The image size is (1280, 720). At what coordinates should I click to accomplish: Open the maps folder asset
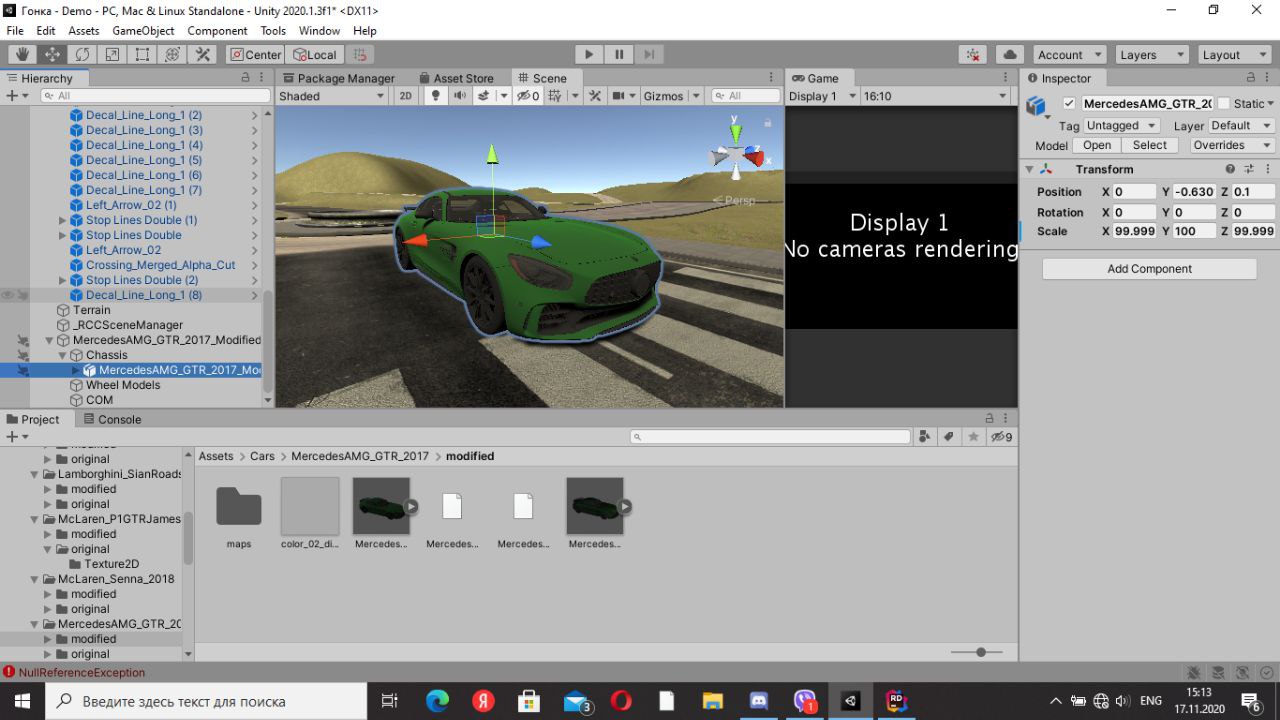tap(239, 514)
